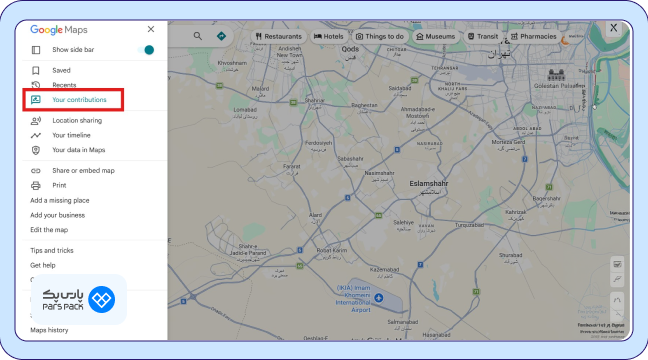The image size is (648, 360).
Task: Open directions with the blue diamond icon
Action: (222, 36)
